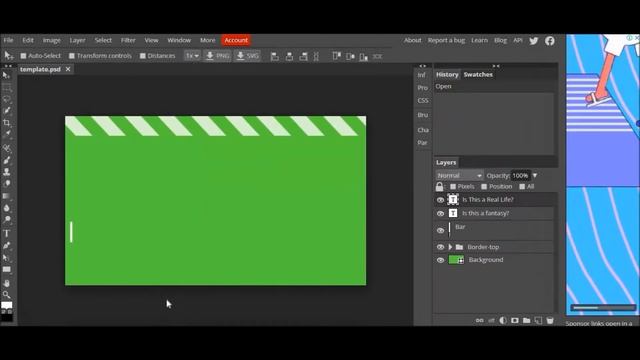Viewport: 640px width, 360px height.
Task: Open the Report a bug link
Action: 446,40
